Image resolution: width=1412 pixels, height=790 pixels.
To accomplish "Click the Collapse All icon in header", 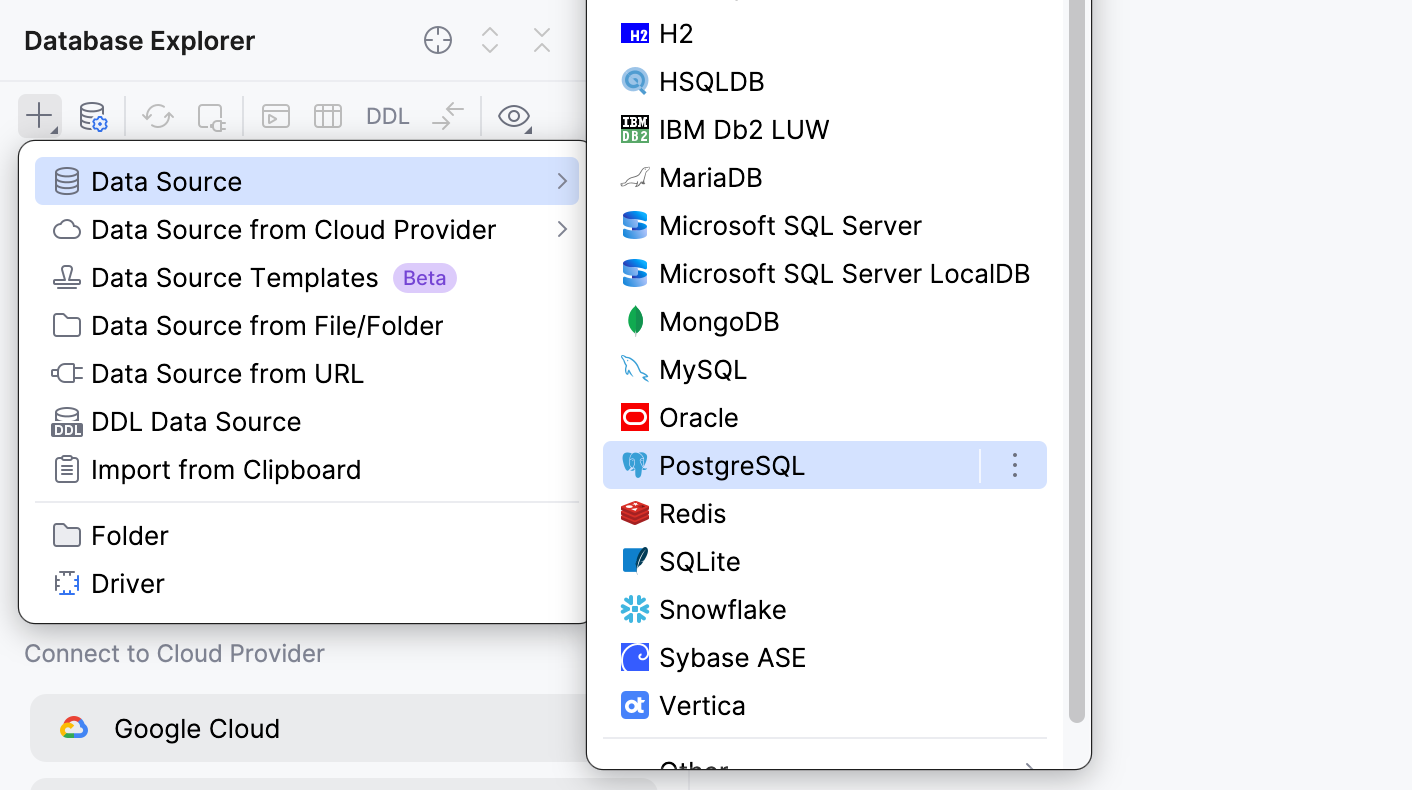I will 542,40.
